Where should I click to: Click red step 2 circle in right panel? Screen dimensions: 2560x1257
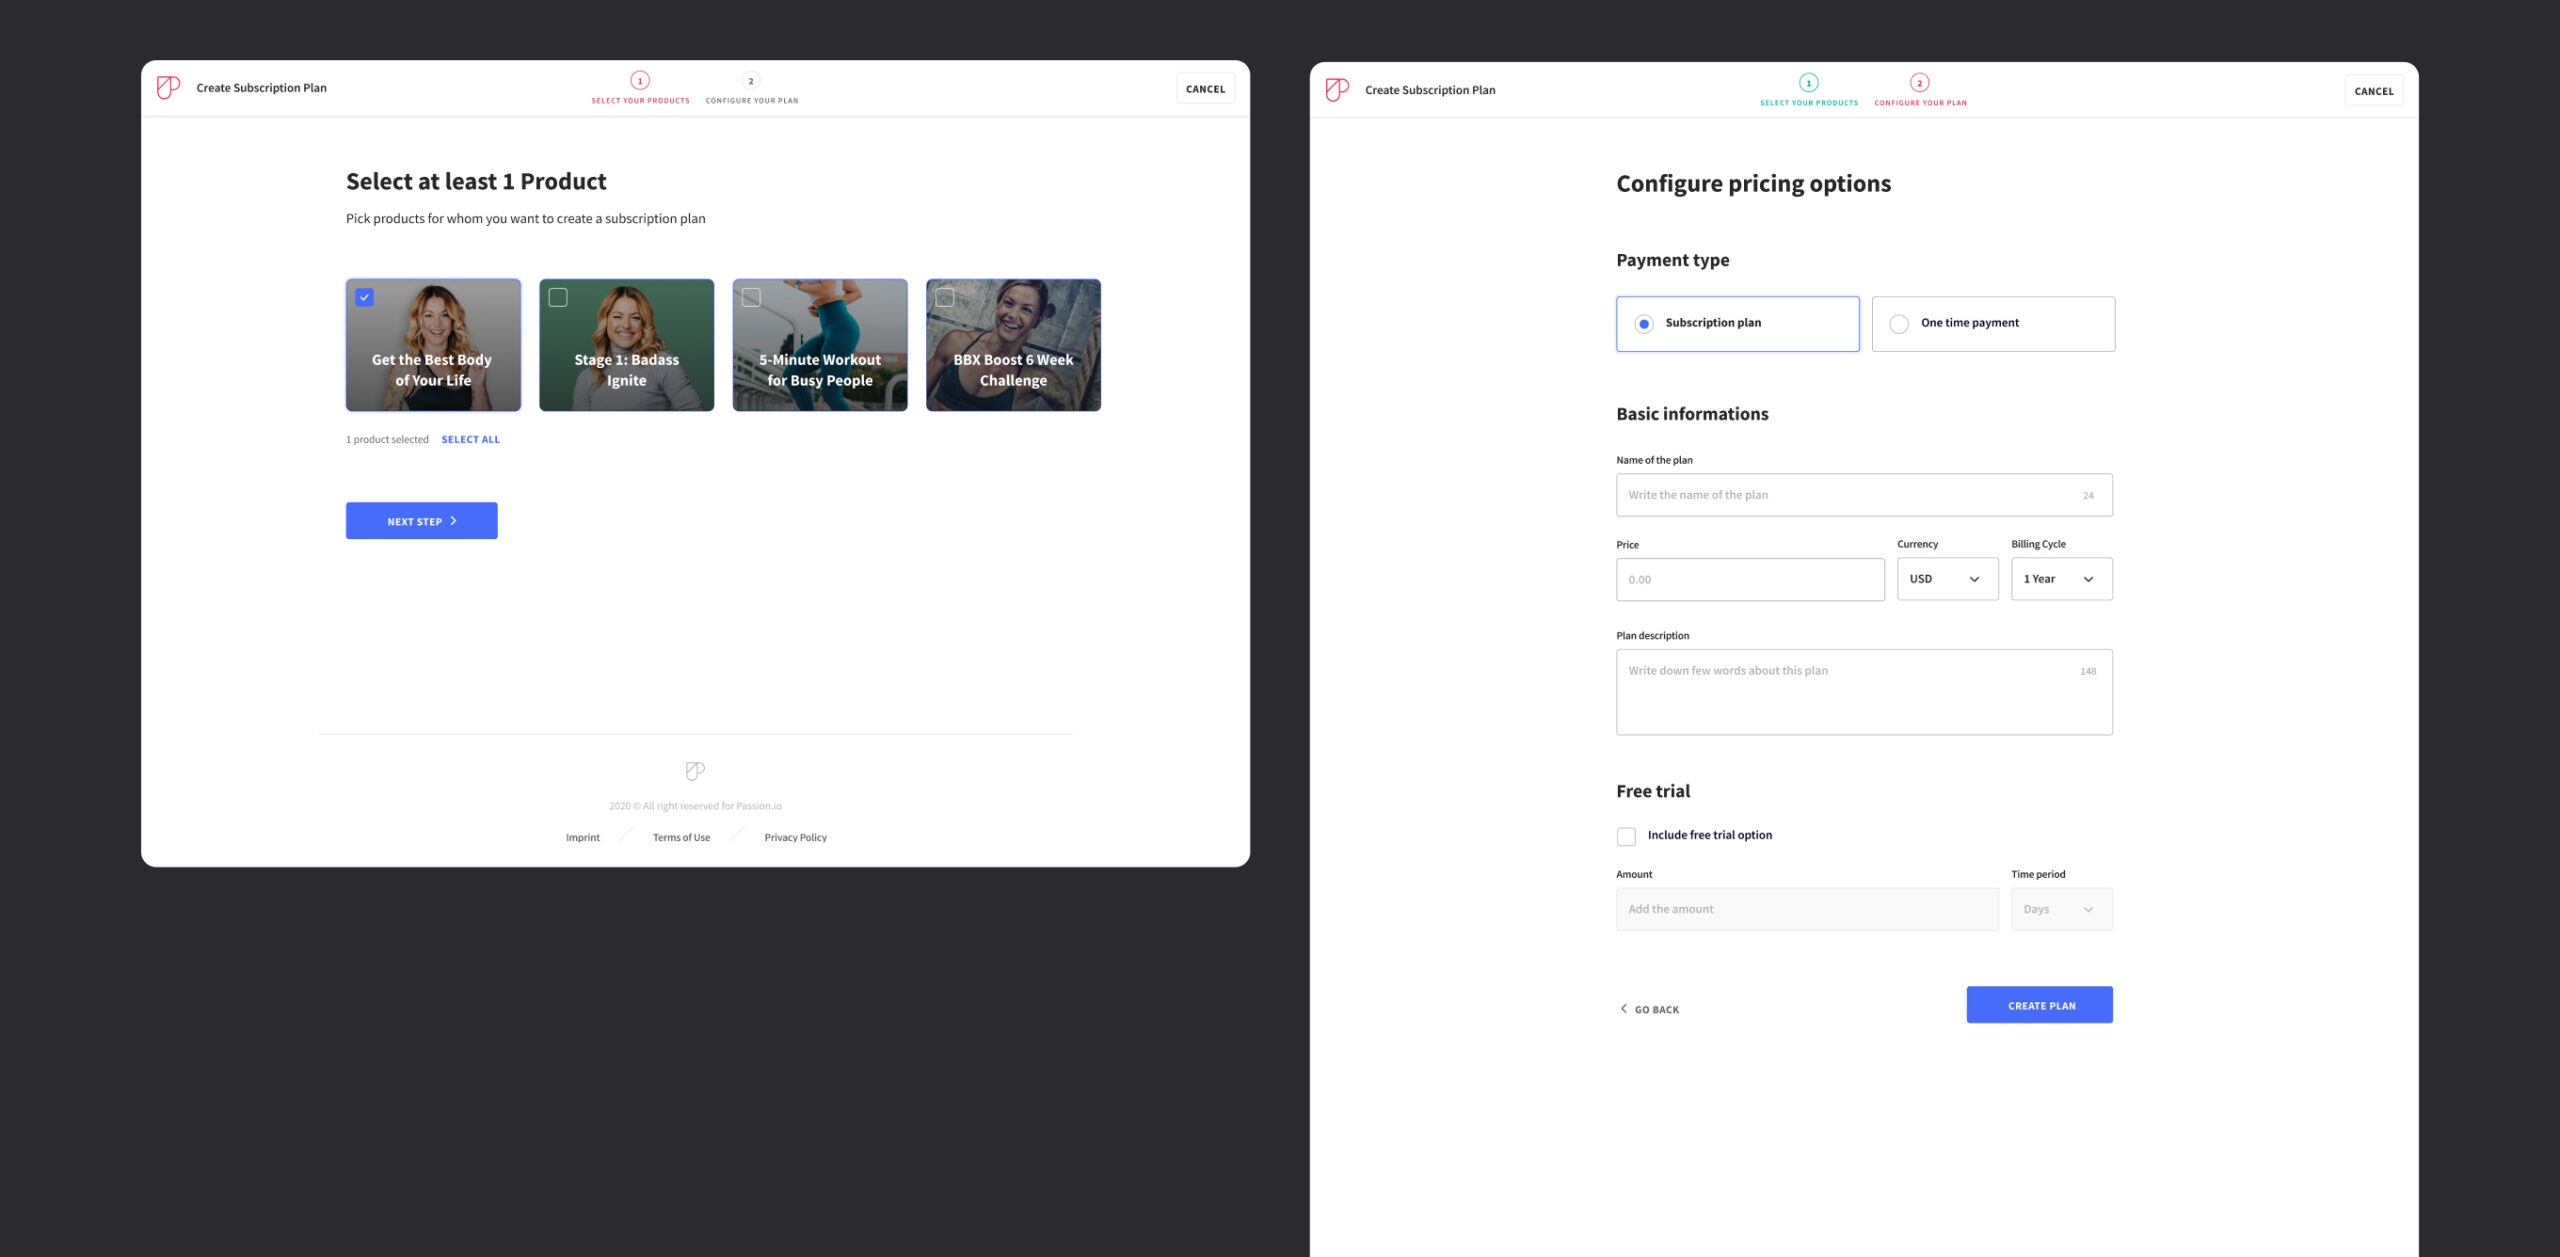1919,83
